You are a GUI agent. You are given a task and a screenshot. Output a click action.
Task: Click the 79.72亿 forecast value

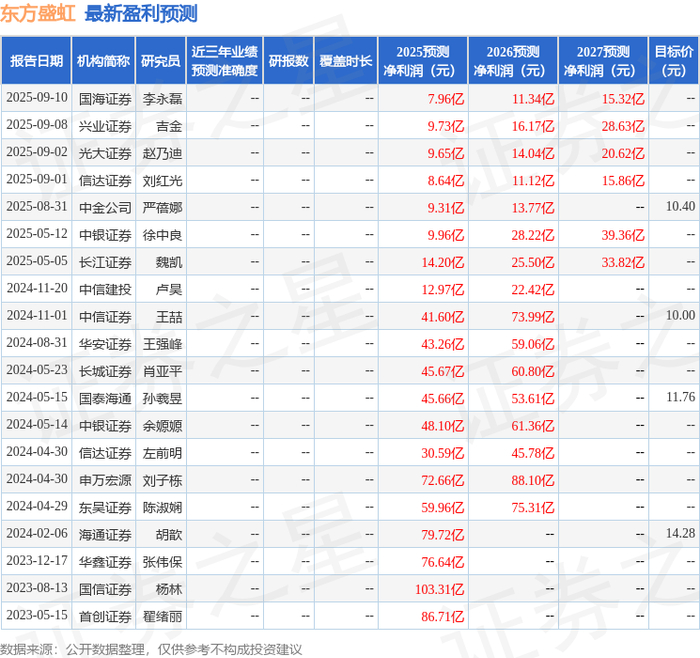tap(442, 534)
